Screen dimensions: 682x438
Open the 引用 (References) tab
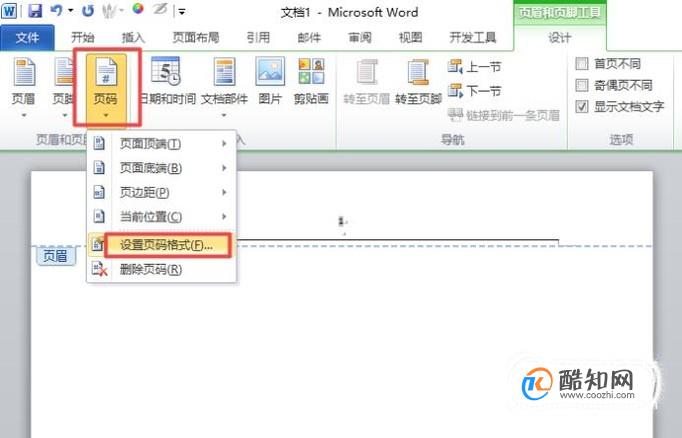(x=258, y=38)
